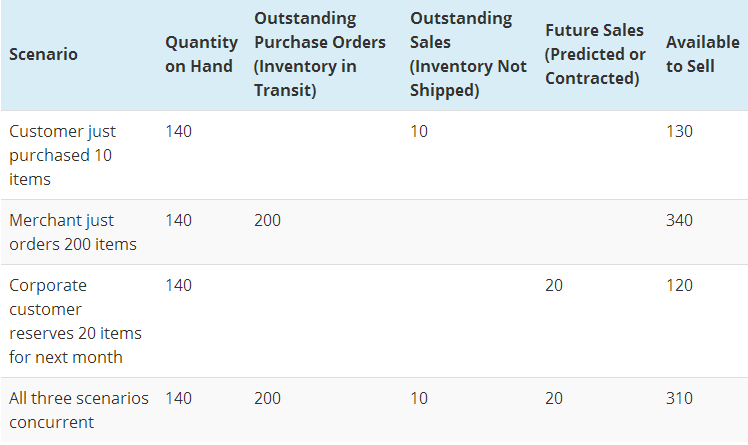Click the Available to Sell value 130
The width and height of the screenshot is (748, 445).
pos(679,131)
